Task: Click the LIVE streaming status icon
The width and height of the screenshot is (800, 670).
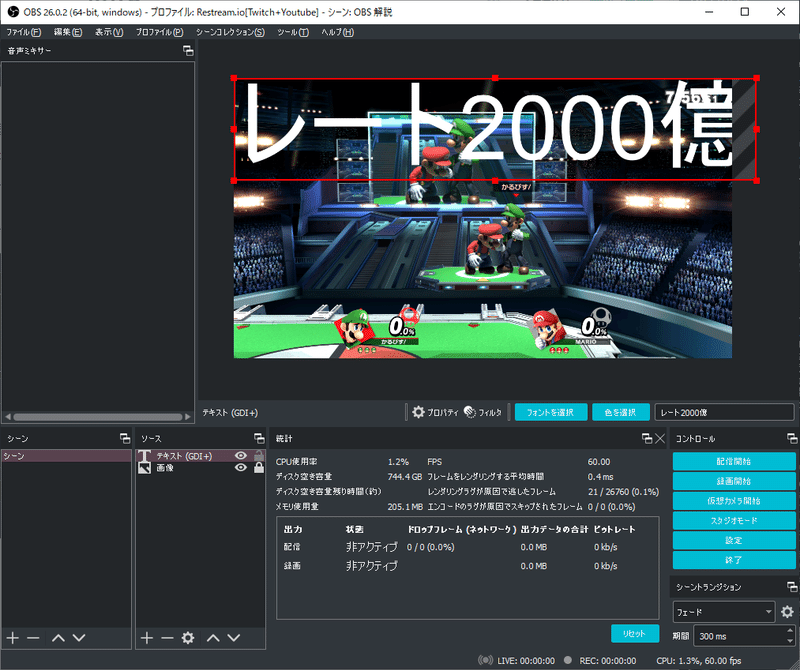Action: point(485,660)
